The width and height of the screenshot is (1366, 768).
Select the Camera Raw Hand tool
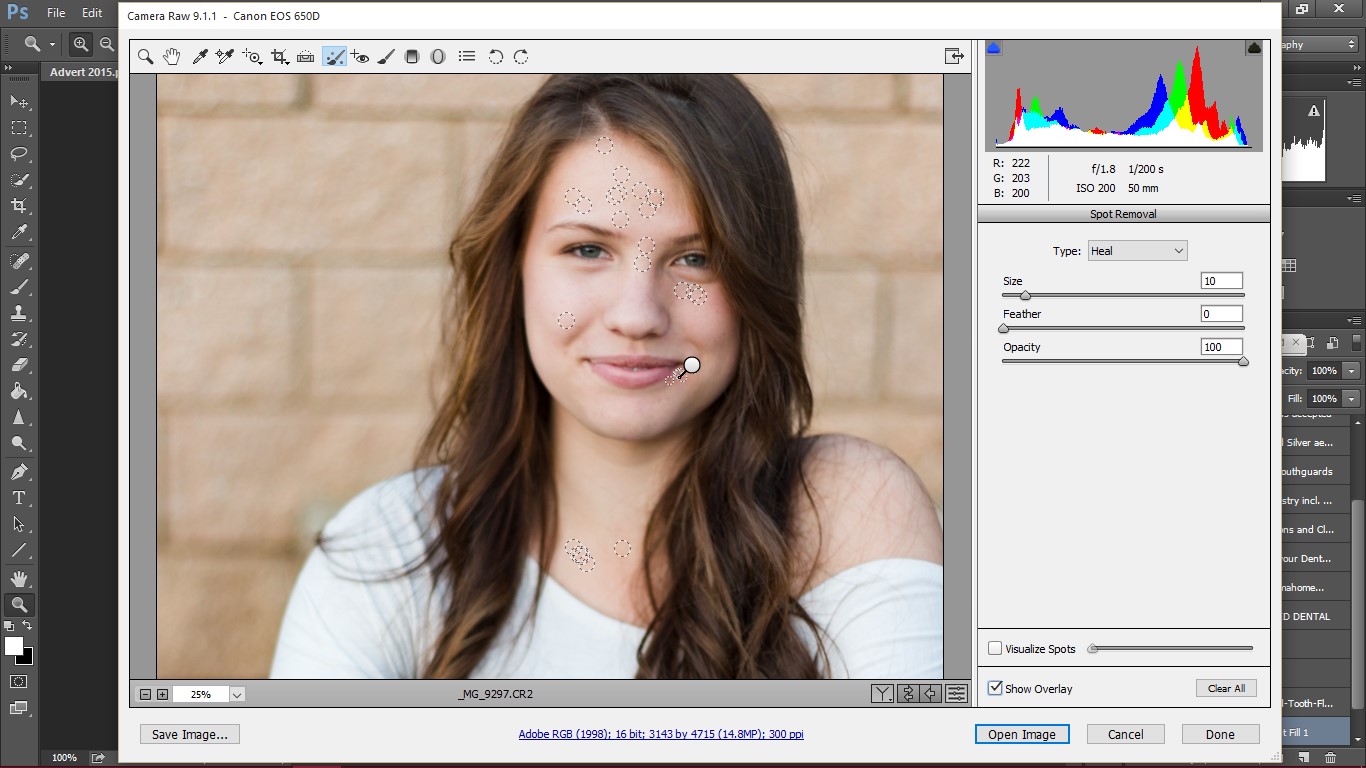[x=172, y=57]
